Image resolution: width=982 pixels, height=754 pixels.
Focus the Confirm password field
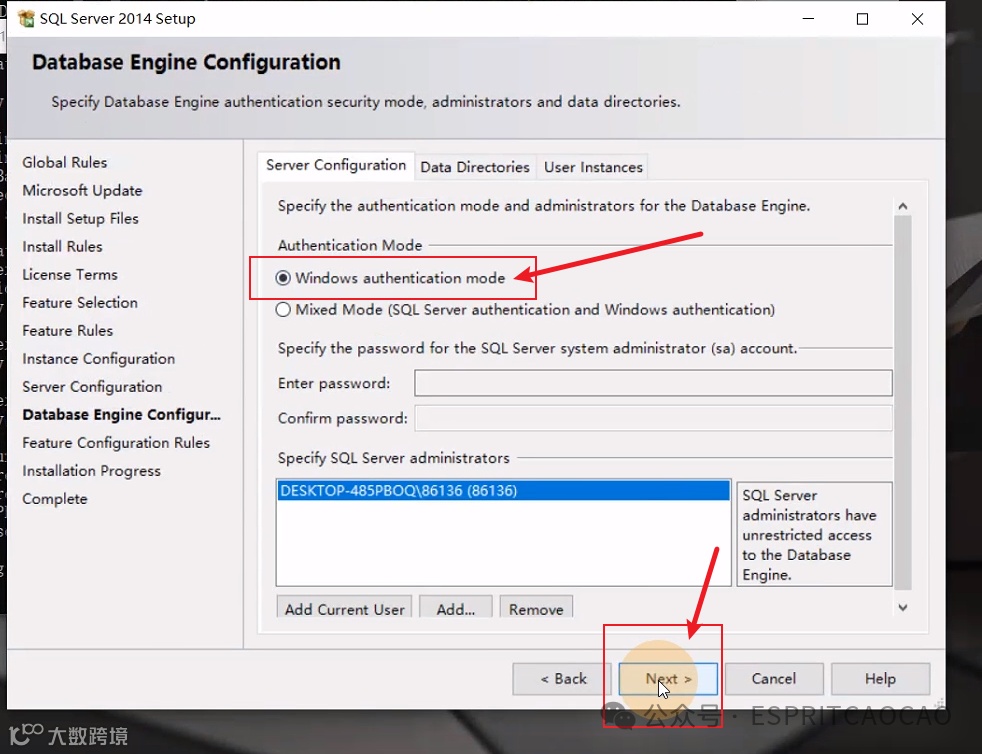point(653,418)
